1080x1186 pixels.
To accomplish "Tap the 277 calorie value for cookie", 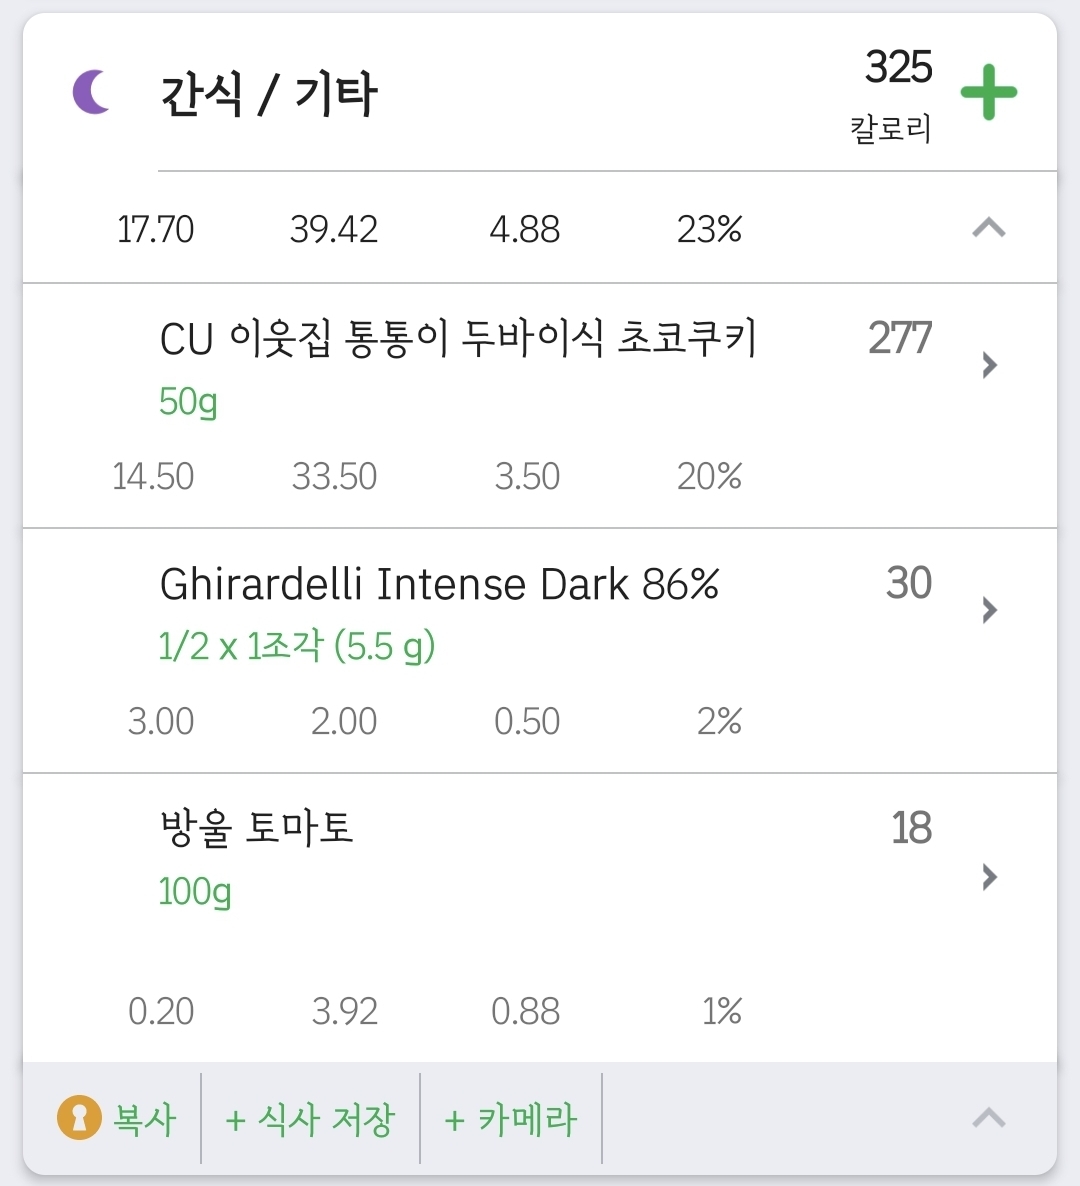I will 899,338.
